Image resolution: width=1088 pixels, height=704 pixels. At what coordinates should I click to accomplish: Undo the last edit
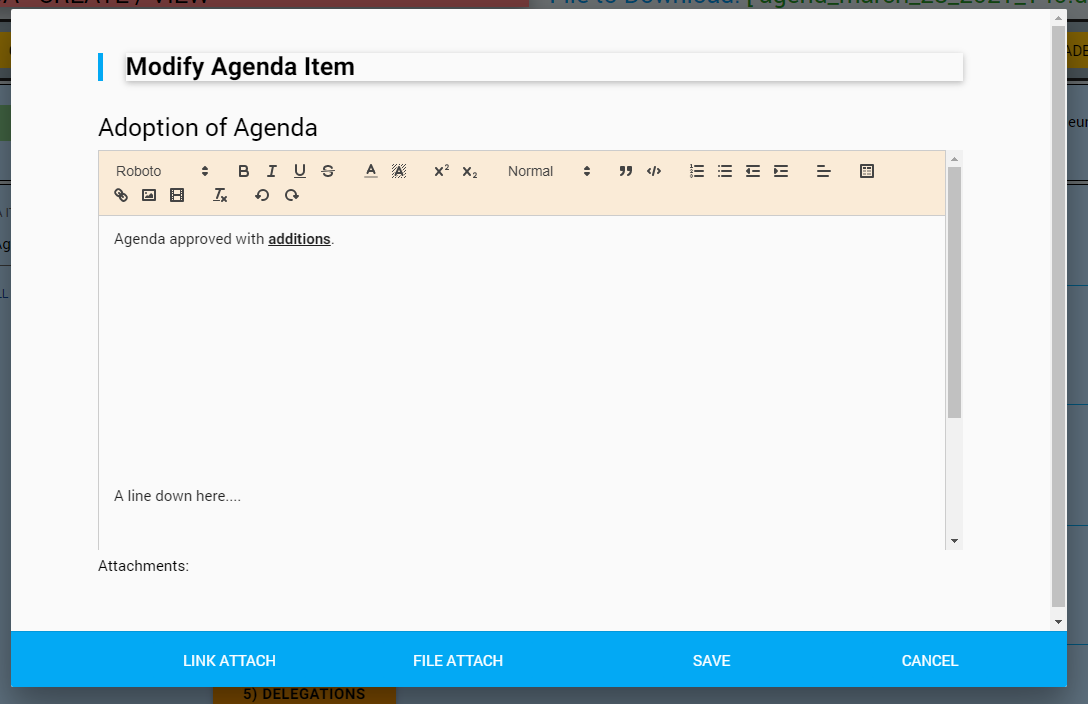(262, 196)
